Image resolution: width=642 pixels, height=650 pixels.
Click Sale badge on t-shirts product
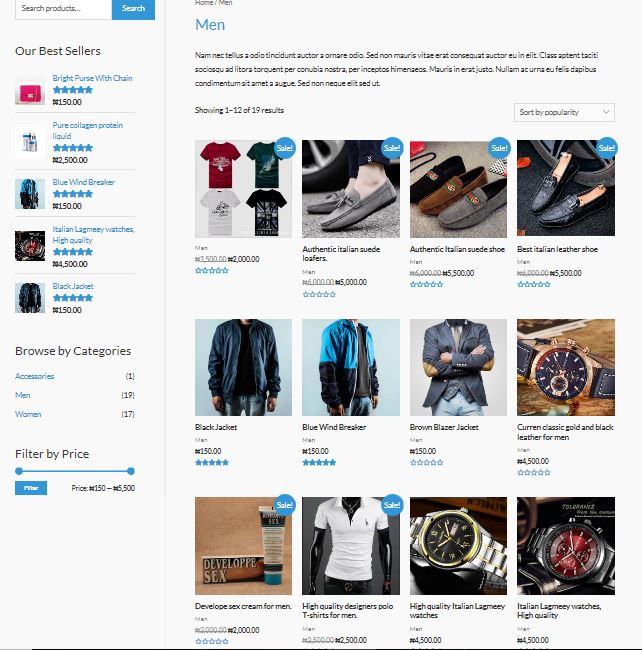pos(285,148)
